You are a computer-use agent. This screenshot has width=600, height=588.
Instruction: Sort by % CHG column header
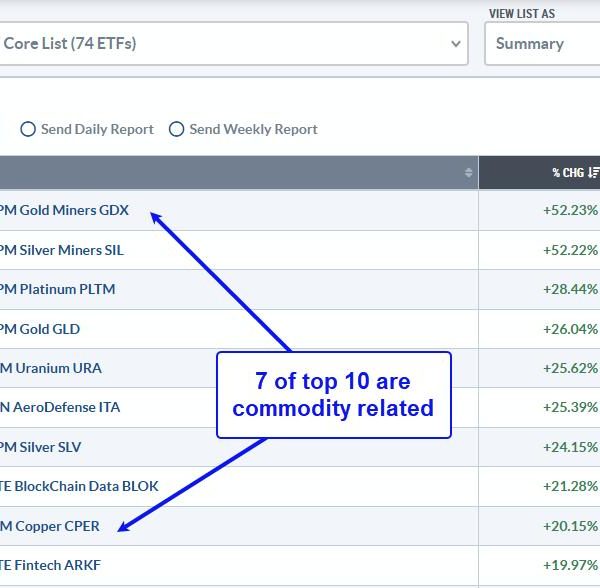pos(539,173)
